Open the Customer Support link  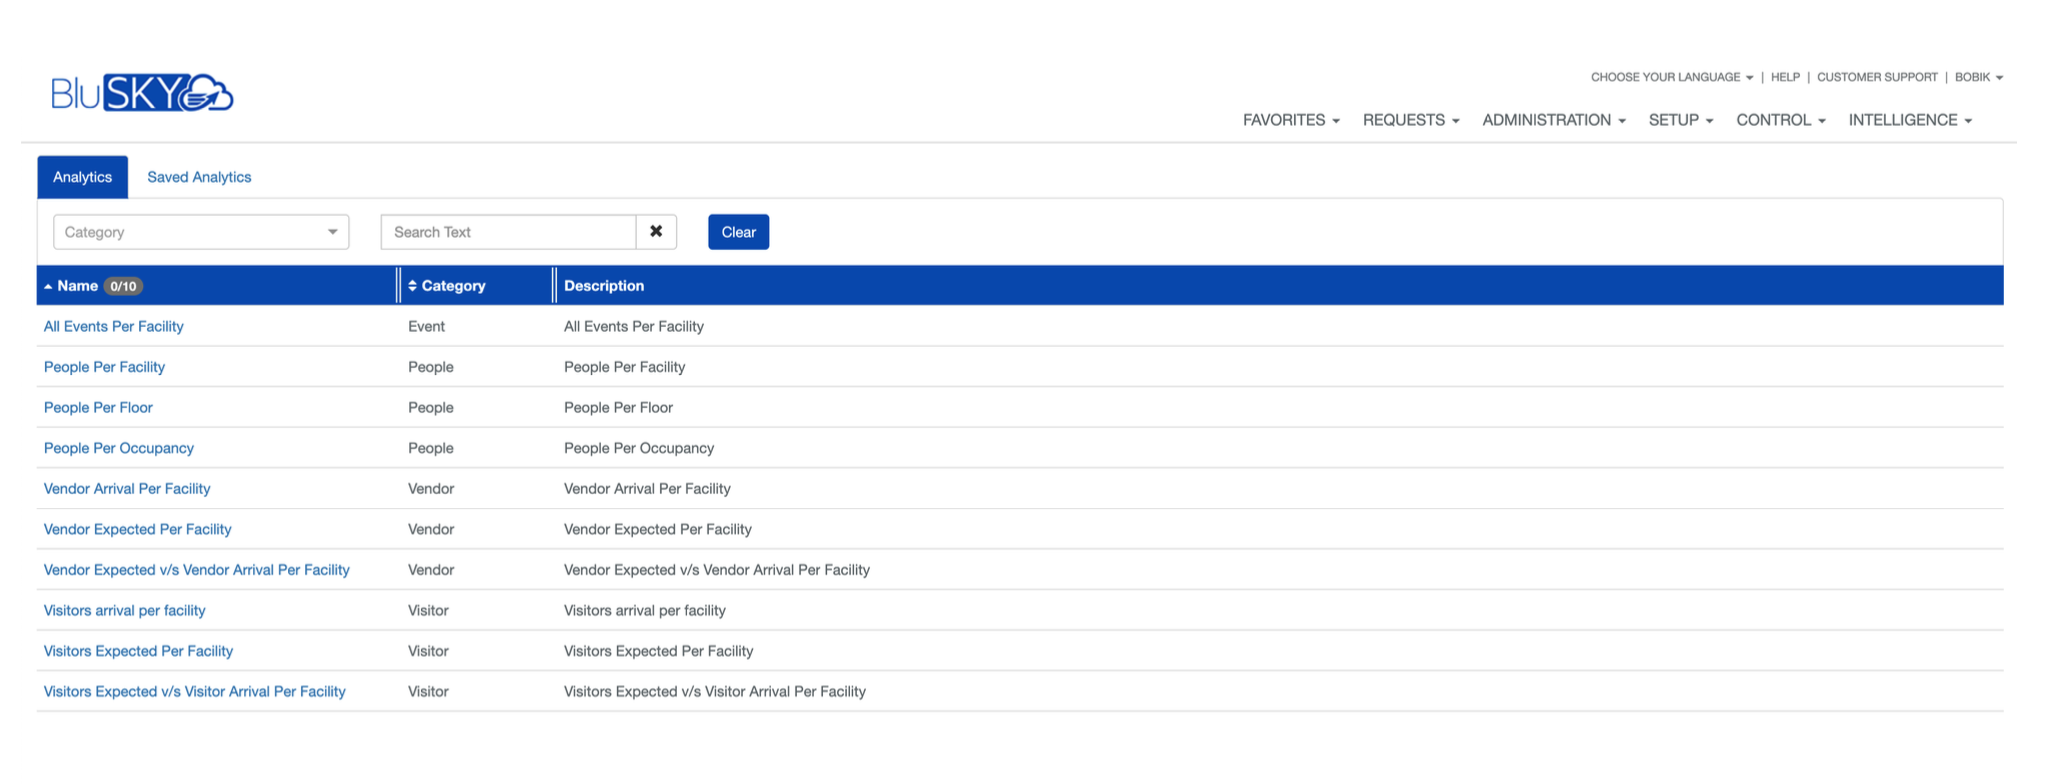[1877, 77]
